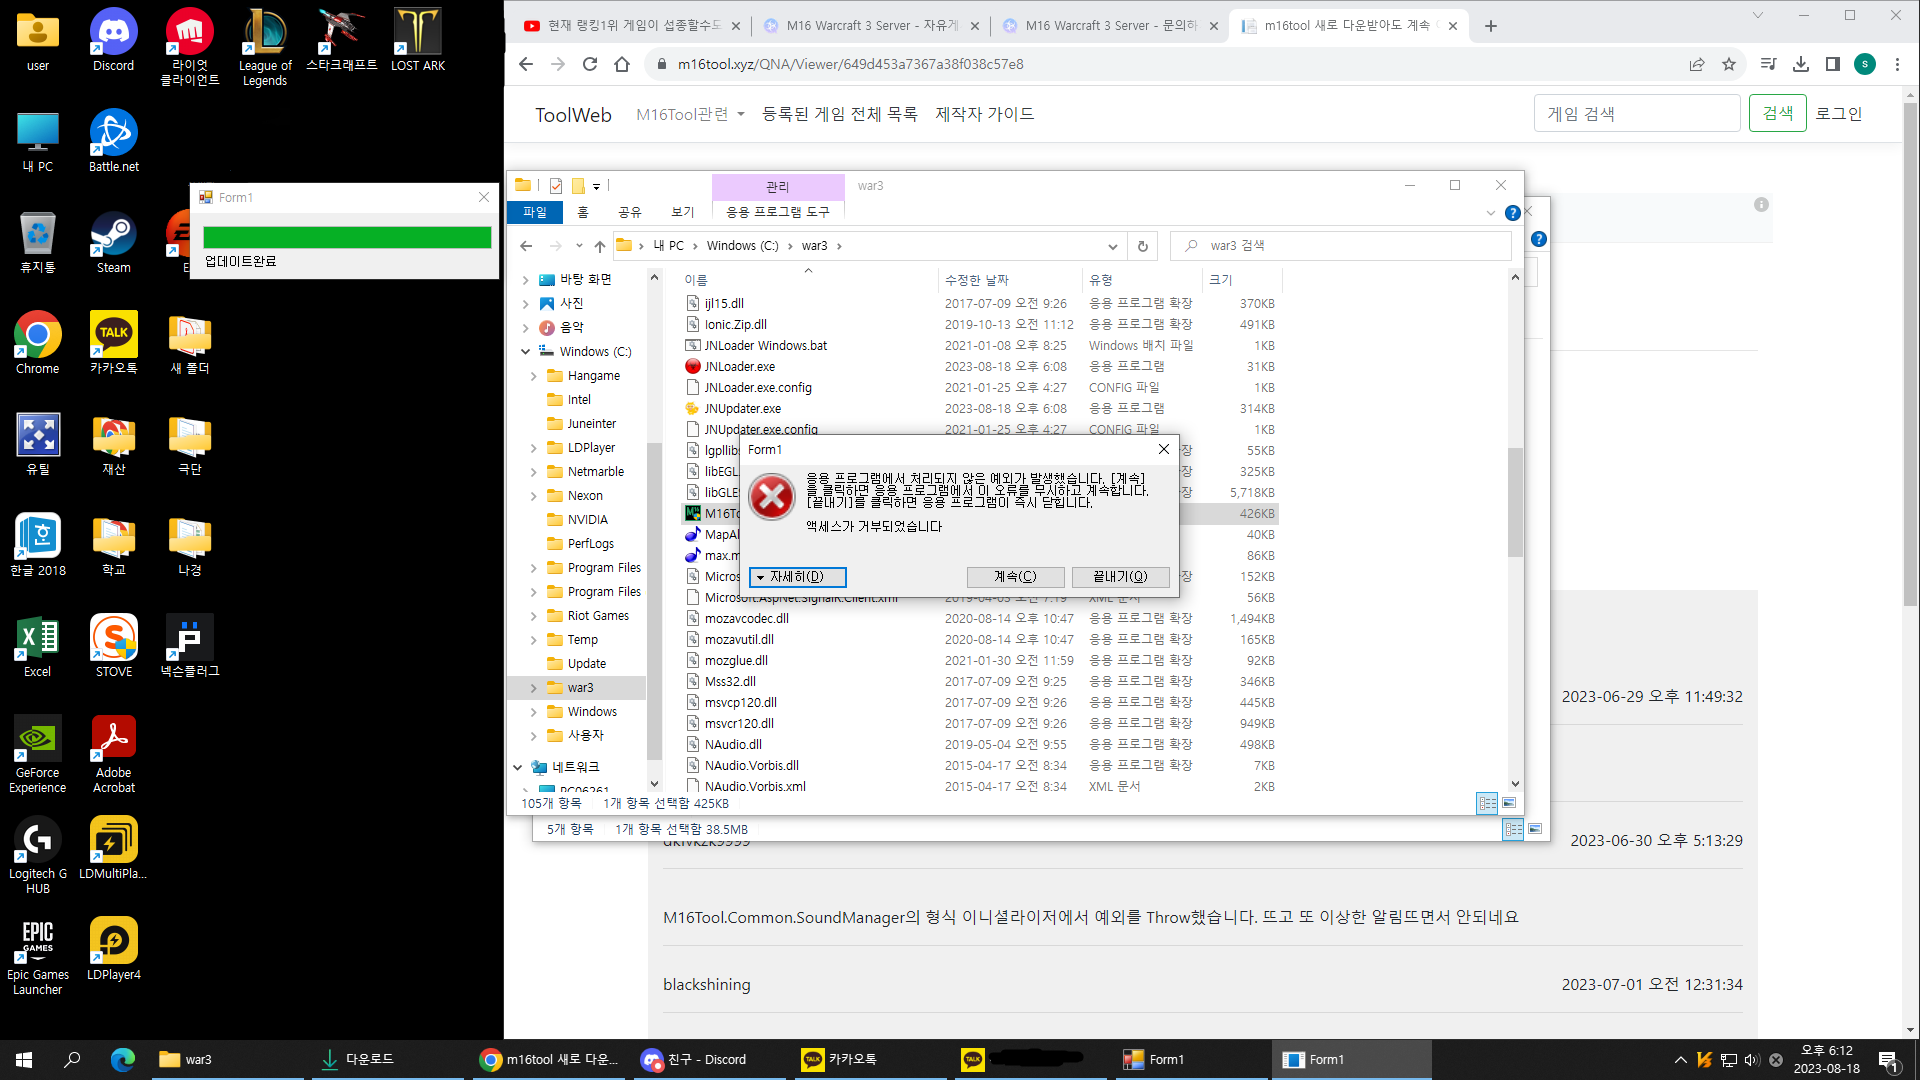Viewport: 1920px width, 1080px height.
Task: Open the Explorer help question-mark icon
Action: tap(1512, 213)
